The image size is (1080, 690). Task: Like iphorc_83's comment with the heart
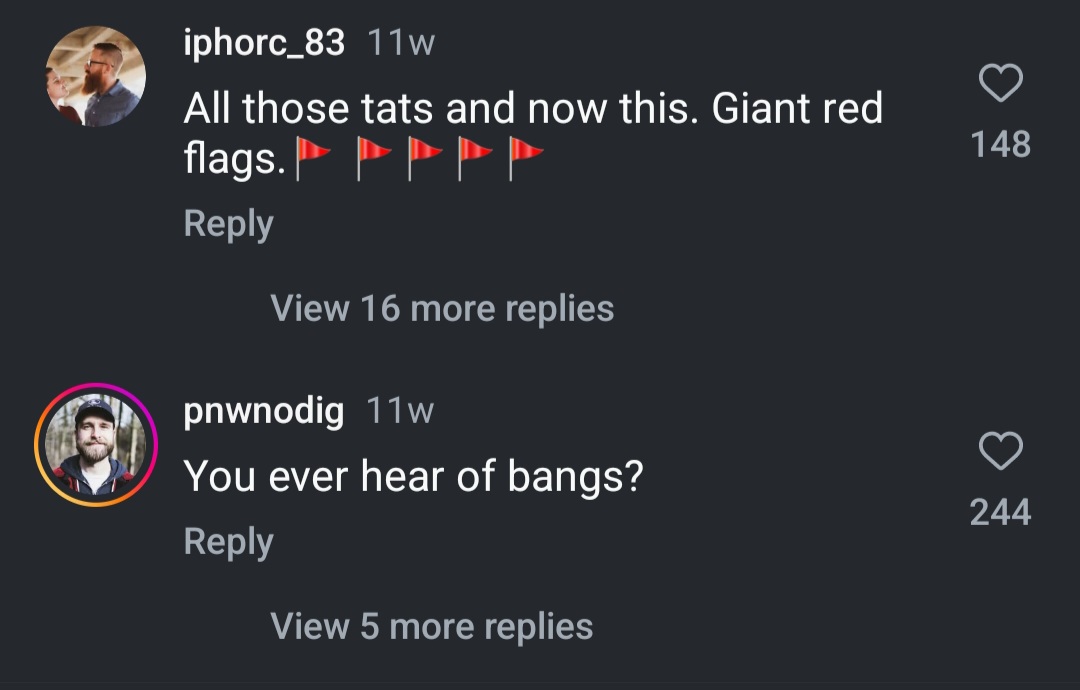click(1000, 83)
